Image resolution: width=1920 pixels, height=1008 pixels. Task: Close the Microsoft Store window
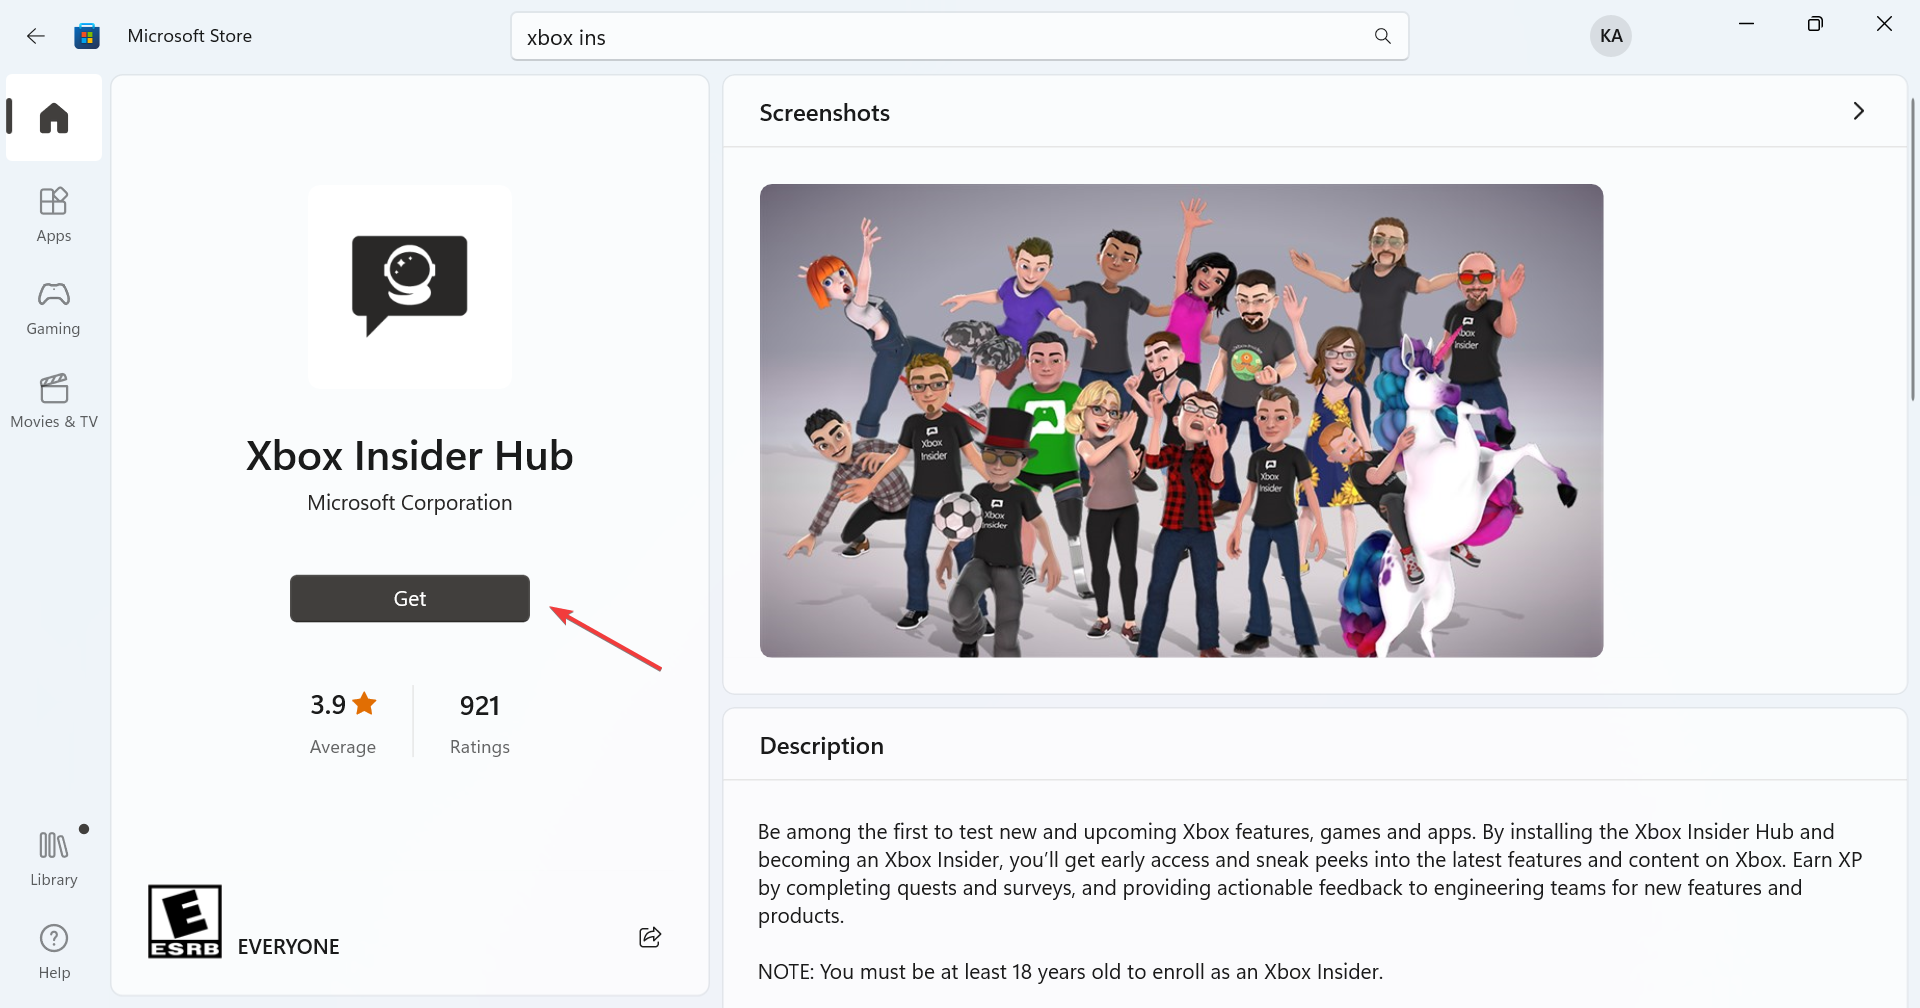tap(1884, 23)
